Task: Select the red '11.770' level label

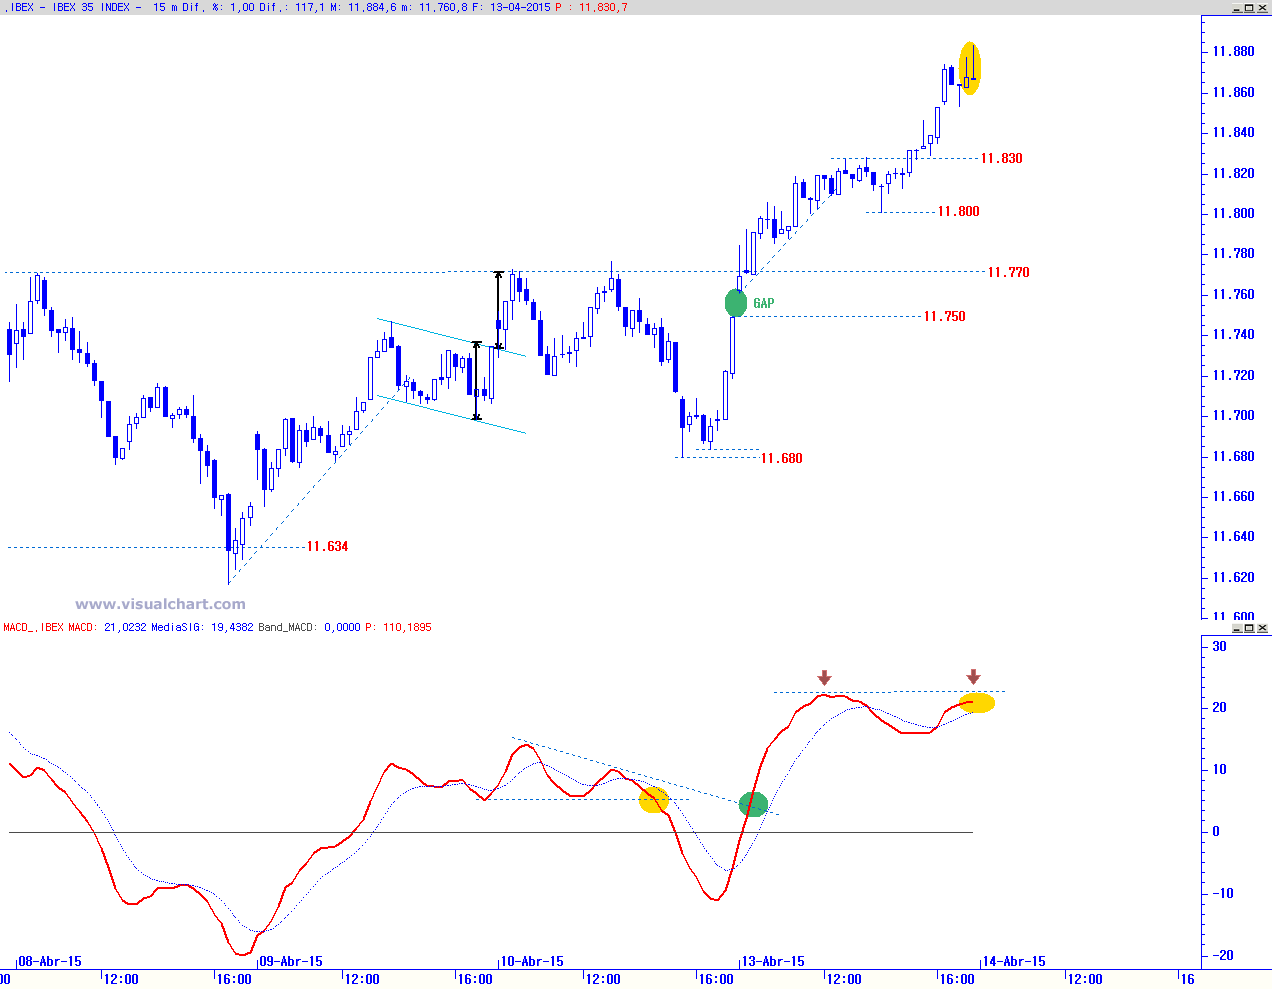Action: pyautogui.click(x=1008, y=272)
